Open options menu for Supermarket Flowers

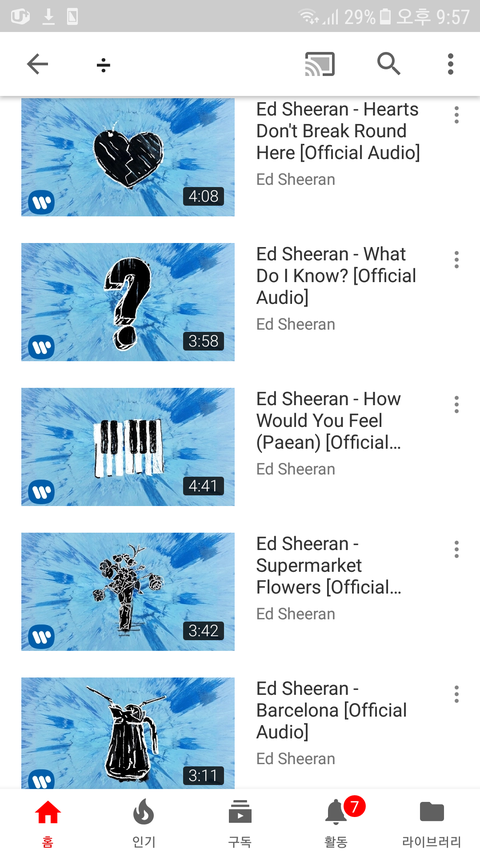(x=456, y=549)
